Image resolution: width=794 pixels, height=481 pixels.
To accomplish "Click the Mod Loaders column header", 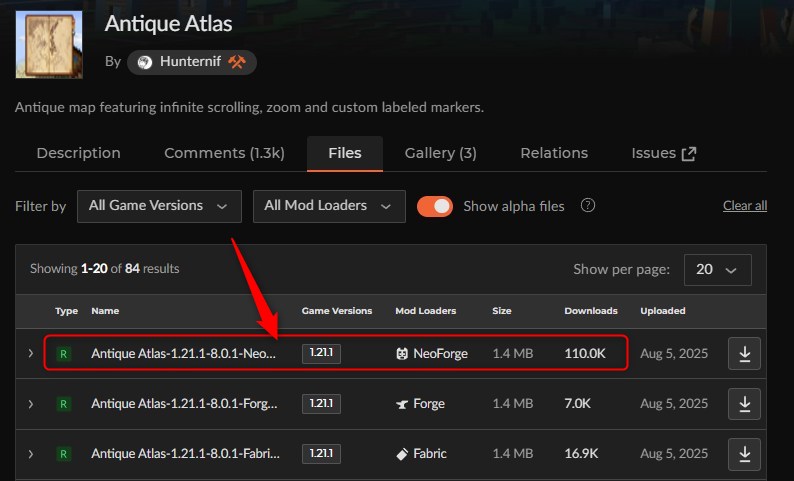I will [x=425, y=311].
